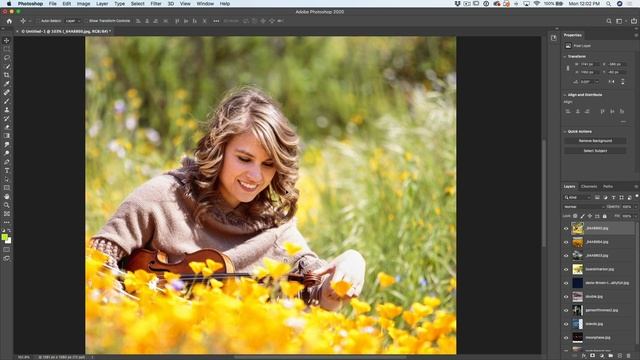640x360 pixels.
Task: Click the Spotlight search icon in menu bar
Action: 608,4
